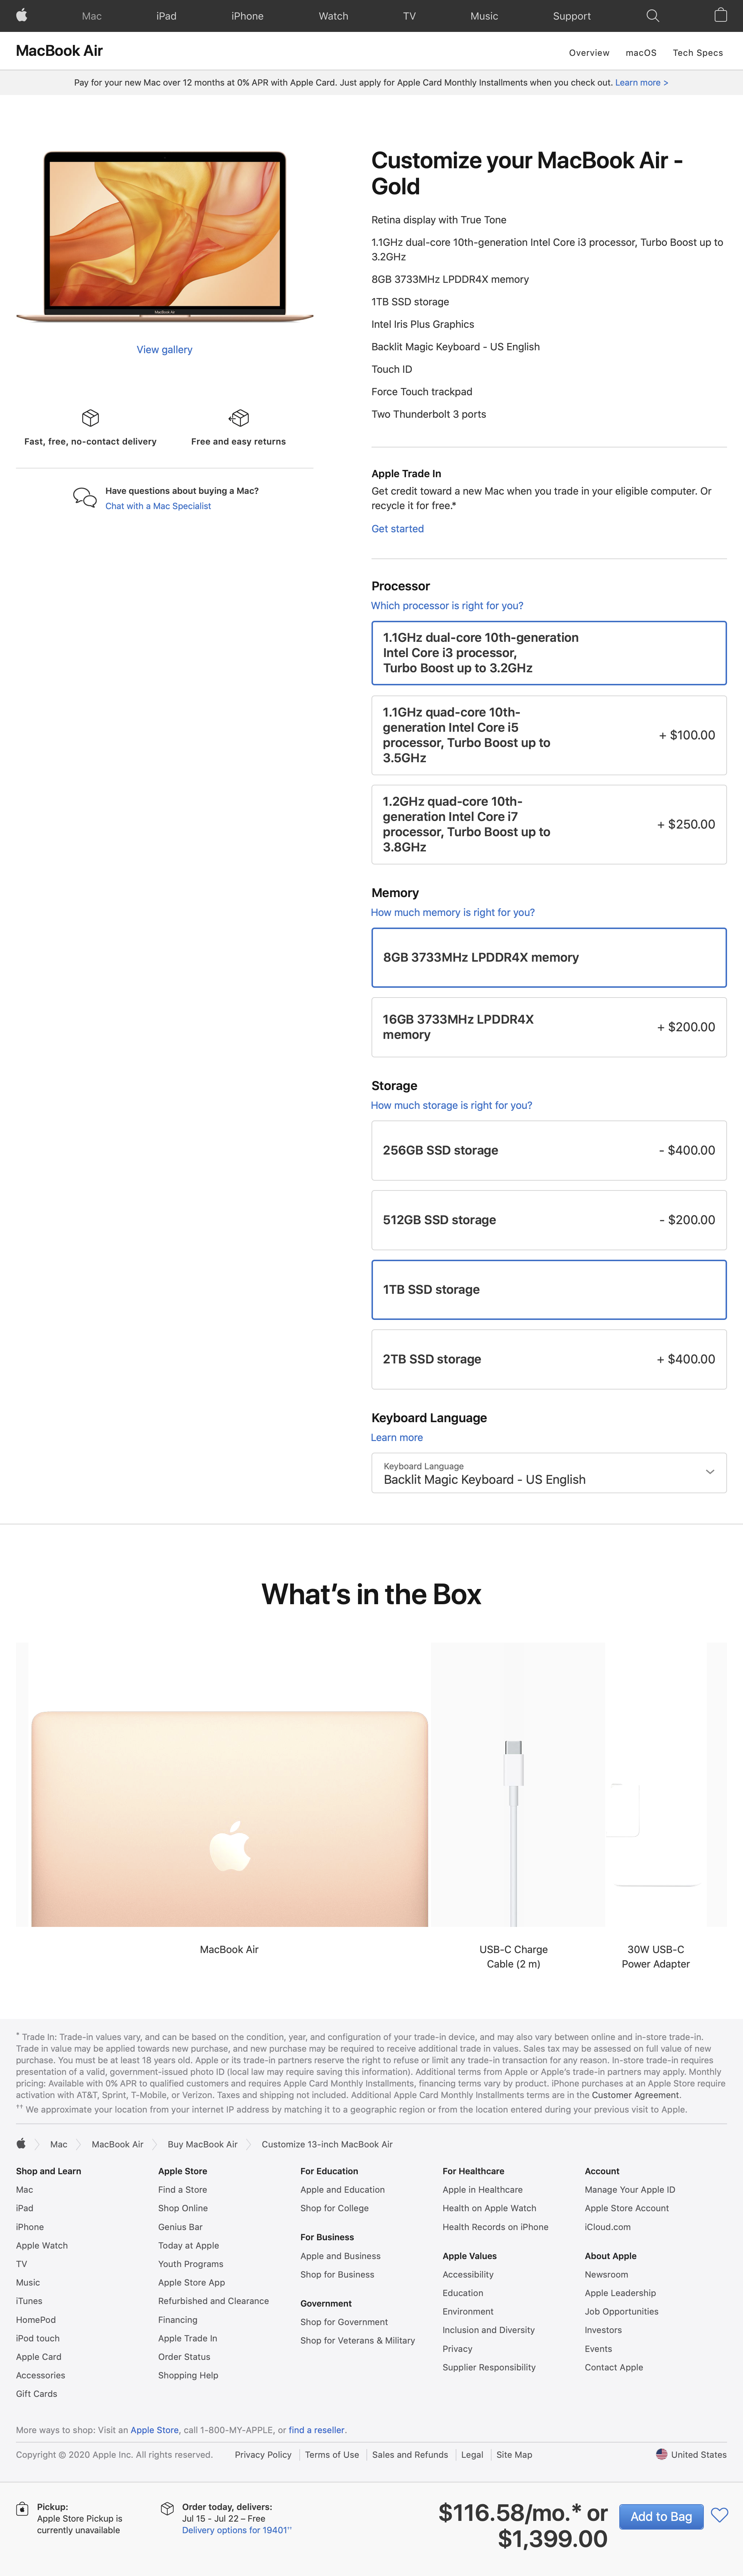Select 512GB SSD storage option
Viewport: 743px width, 2576px height.
[548, 1220]
